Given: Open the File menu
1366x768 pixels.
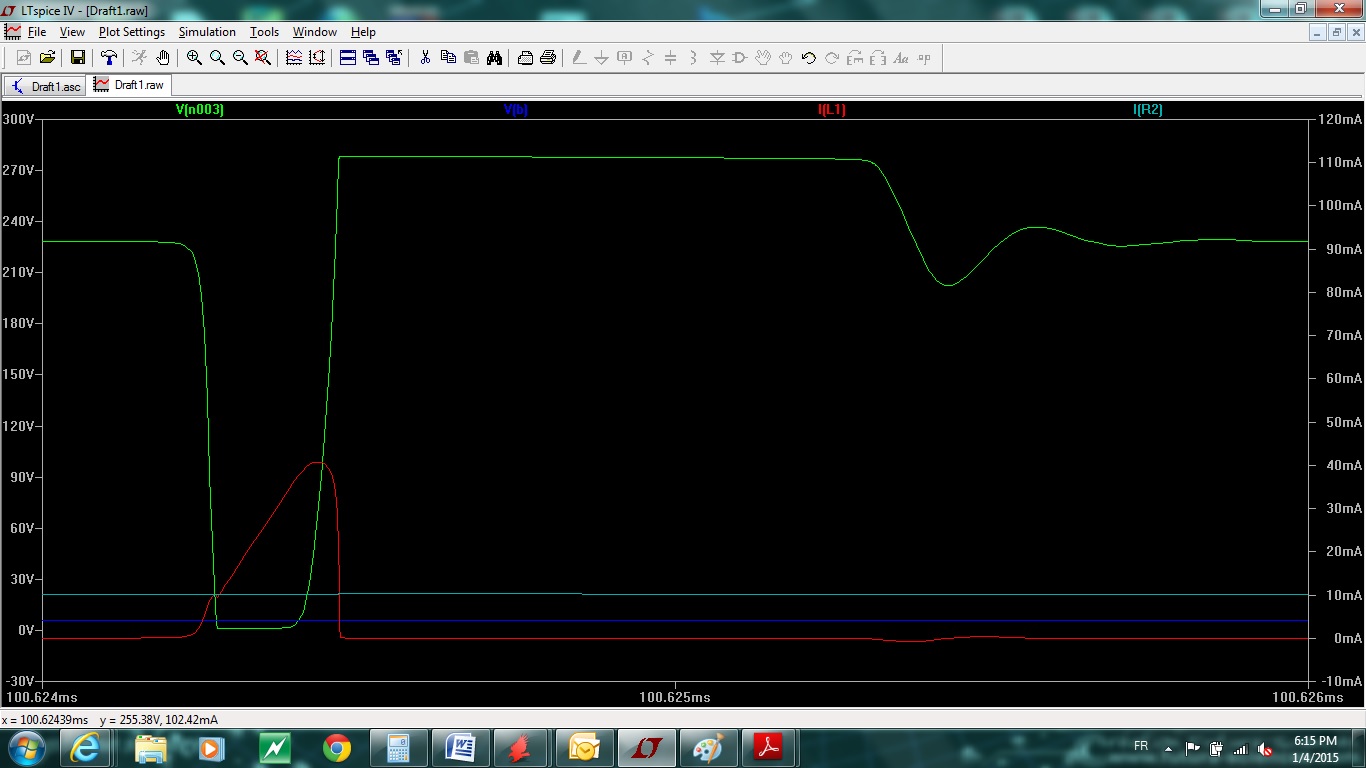Looking at the screenshot, I should 37,32.
